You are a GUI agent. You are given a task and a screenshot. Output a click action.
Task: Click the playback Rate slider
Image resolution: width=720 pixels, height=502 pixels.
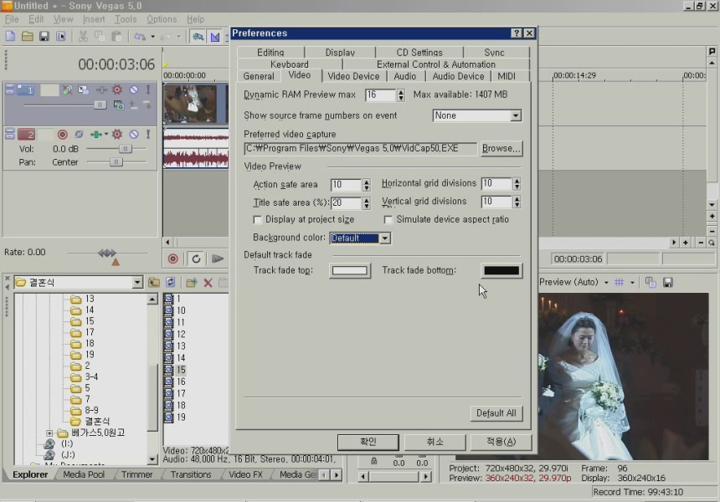107,253
